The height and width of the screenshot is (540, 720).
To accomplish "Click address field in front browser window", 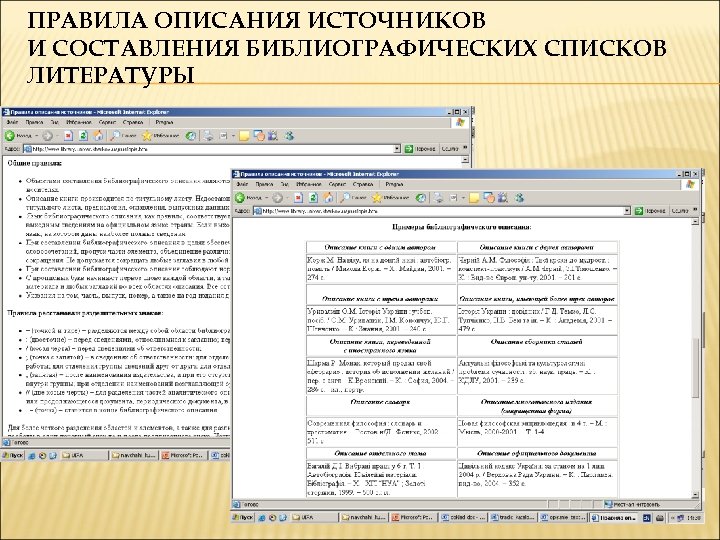I will [442, 211].
